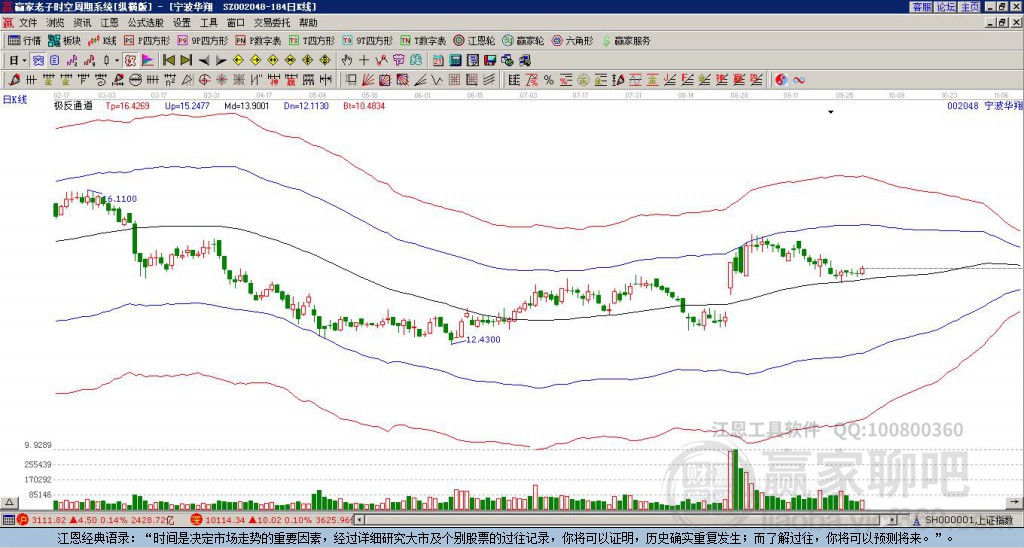
Task: Open the 板块 sector view
Action: coord(64,40)
